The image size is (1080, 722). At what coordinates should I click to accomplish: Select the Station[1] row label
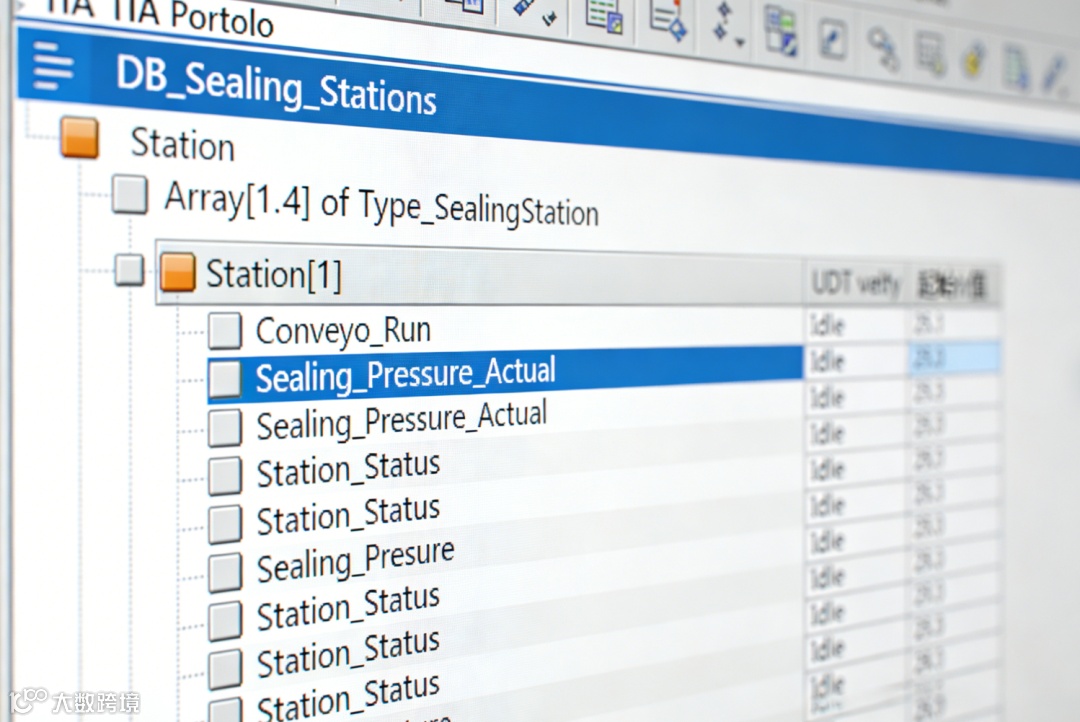pos(273,275)
